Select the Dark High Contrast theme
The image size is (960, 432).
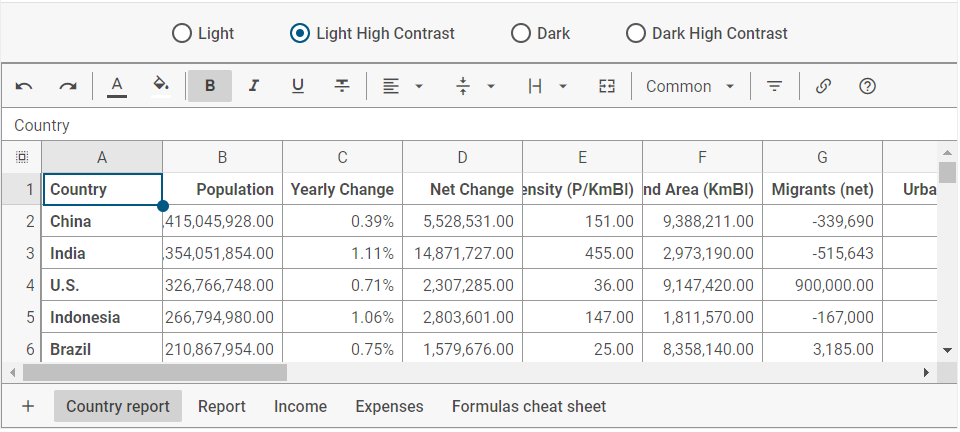click(636, 33)
